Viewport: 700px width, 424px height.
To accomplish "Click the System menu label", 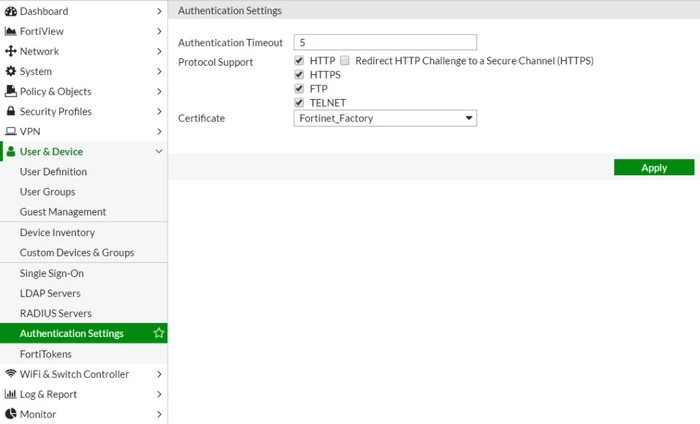I will pyautogui.click(x=36, y=71).
